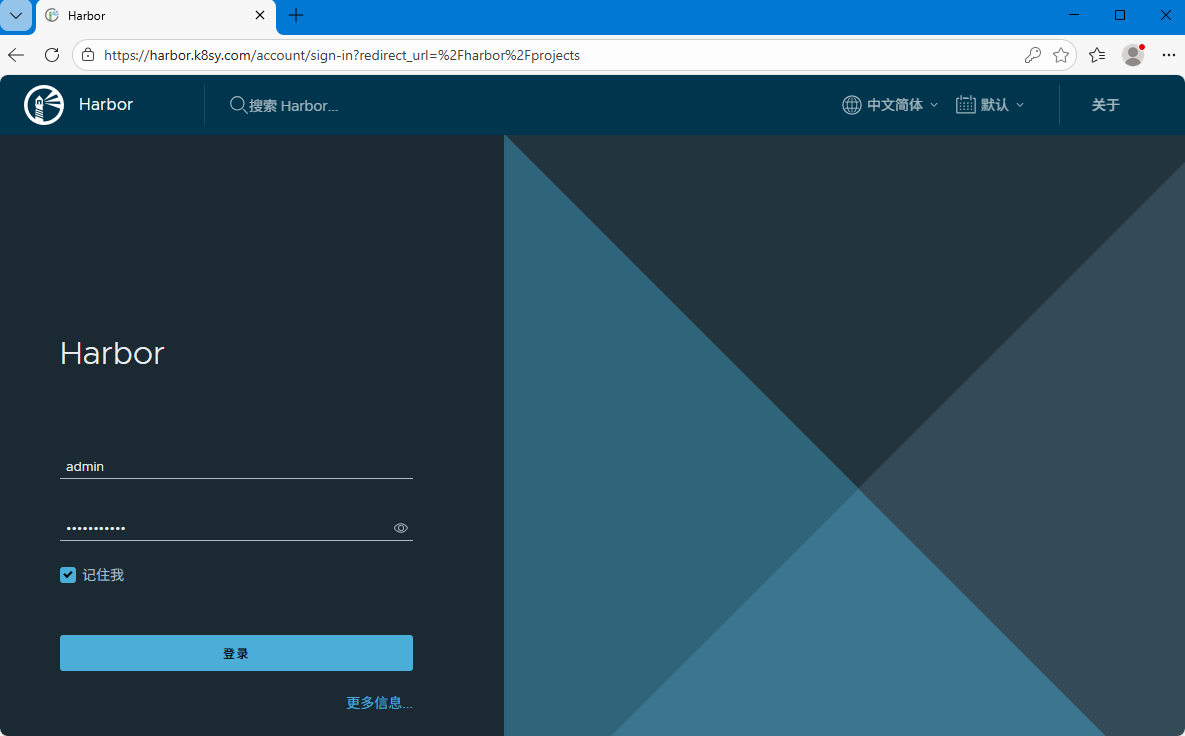This screenshot has width=1185, height=736.
Task: Click the admin username field
Action: [x=236, y=467]
